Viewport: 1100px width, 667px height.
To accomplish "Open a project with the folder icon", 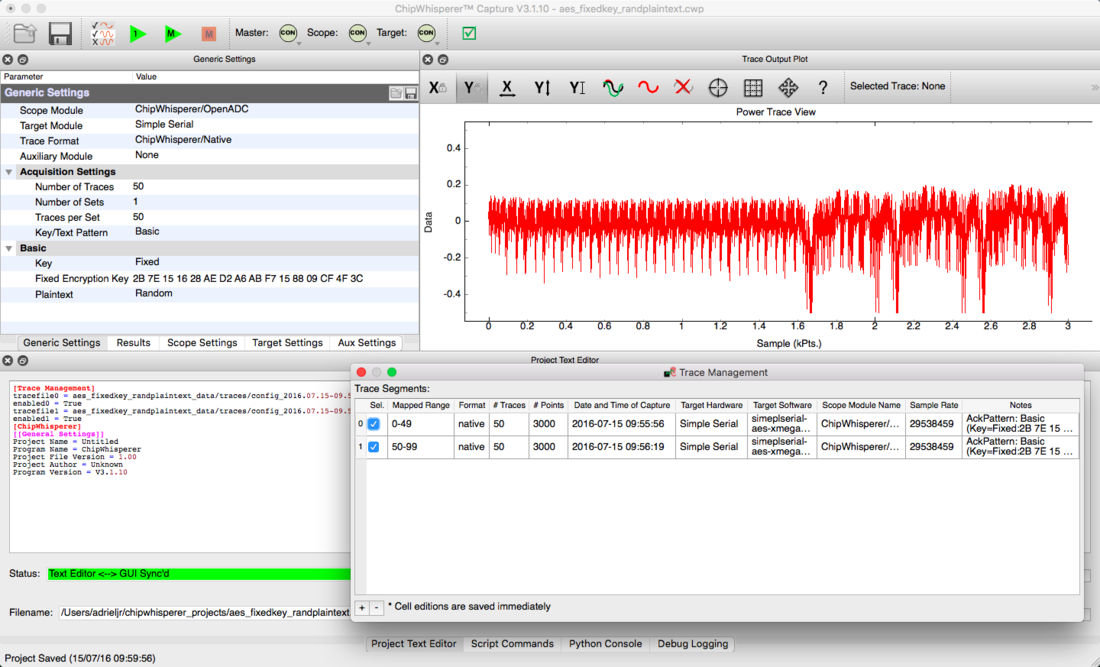I will (25, 34).
